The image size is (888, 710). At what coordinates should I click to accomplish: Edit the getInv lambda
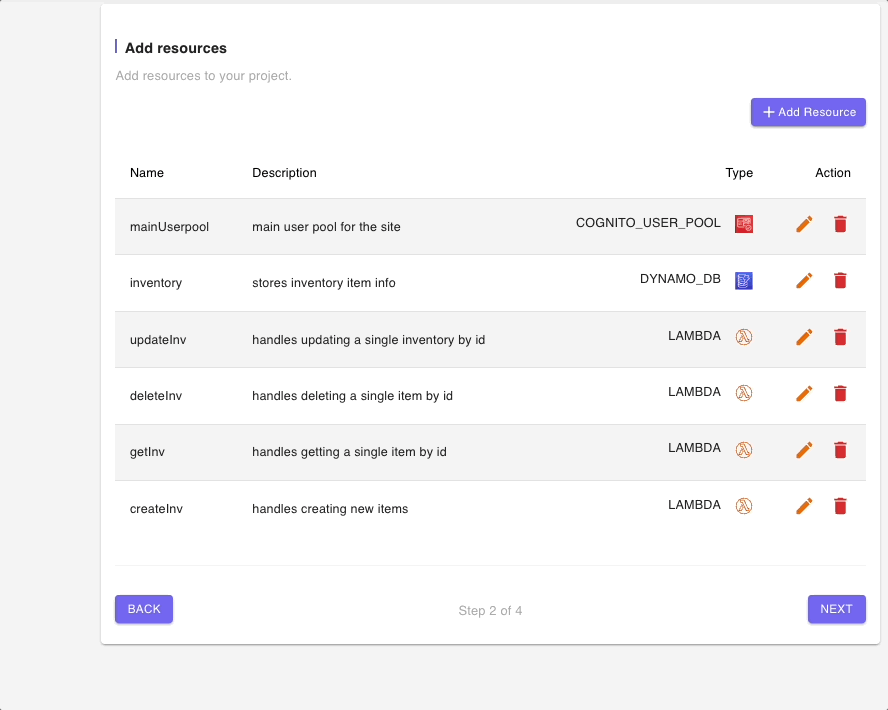[804, 450]
